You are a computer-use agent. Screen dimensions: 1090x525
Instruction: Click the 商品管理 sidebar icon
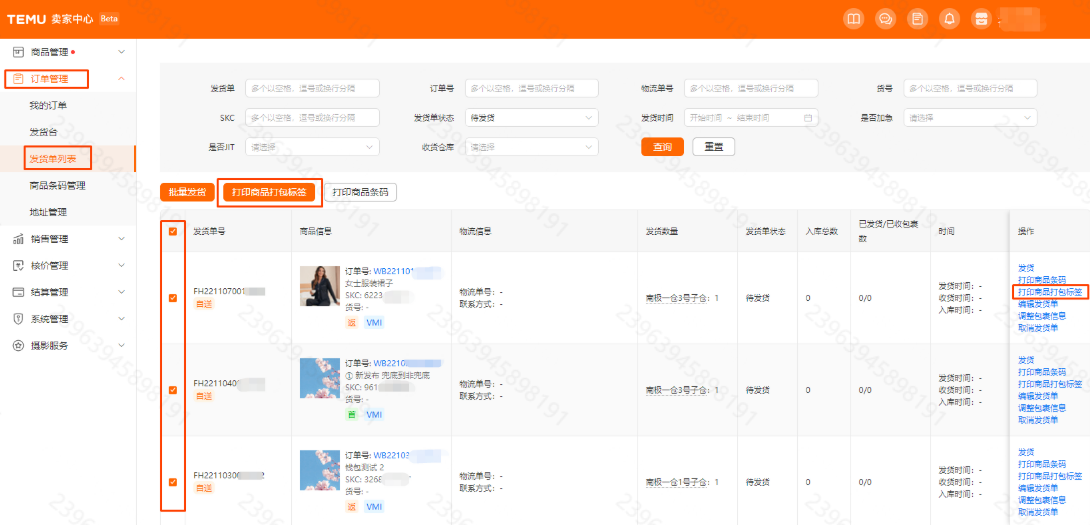[x=19, y=52]
